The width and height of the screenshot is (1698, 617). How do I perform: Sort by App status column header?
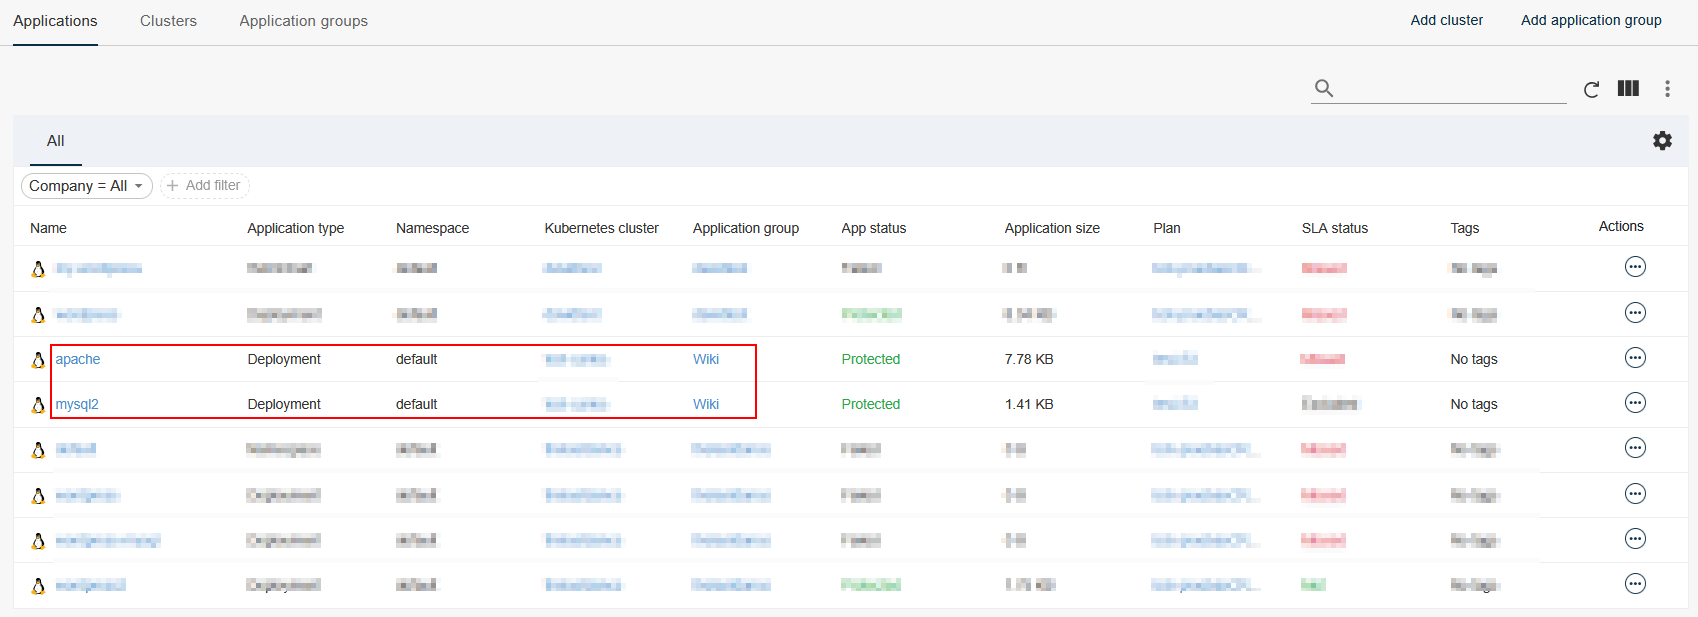coord(873,228)
